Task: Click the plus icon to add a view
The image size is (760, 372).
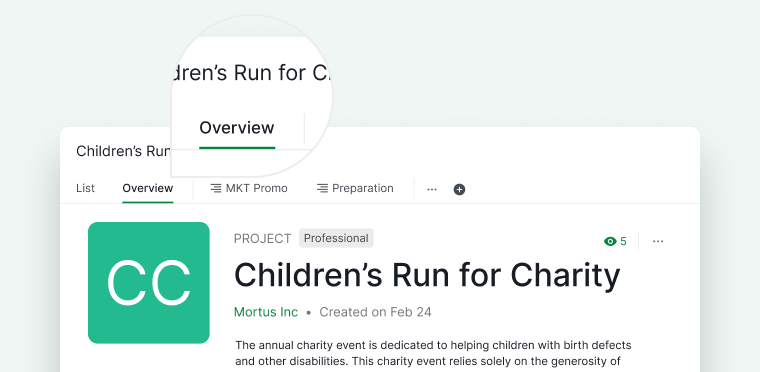Action: click(459, 189)
